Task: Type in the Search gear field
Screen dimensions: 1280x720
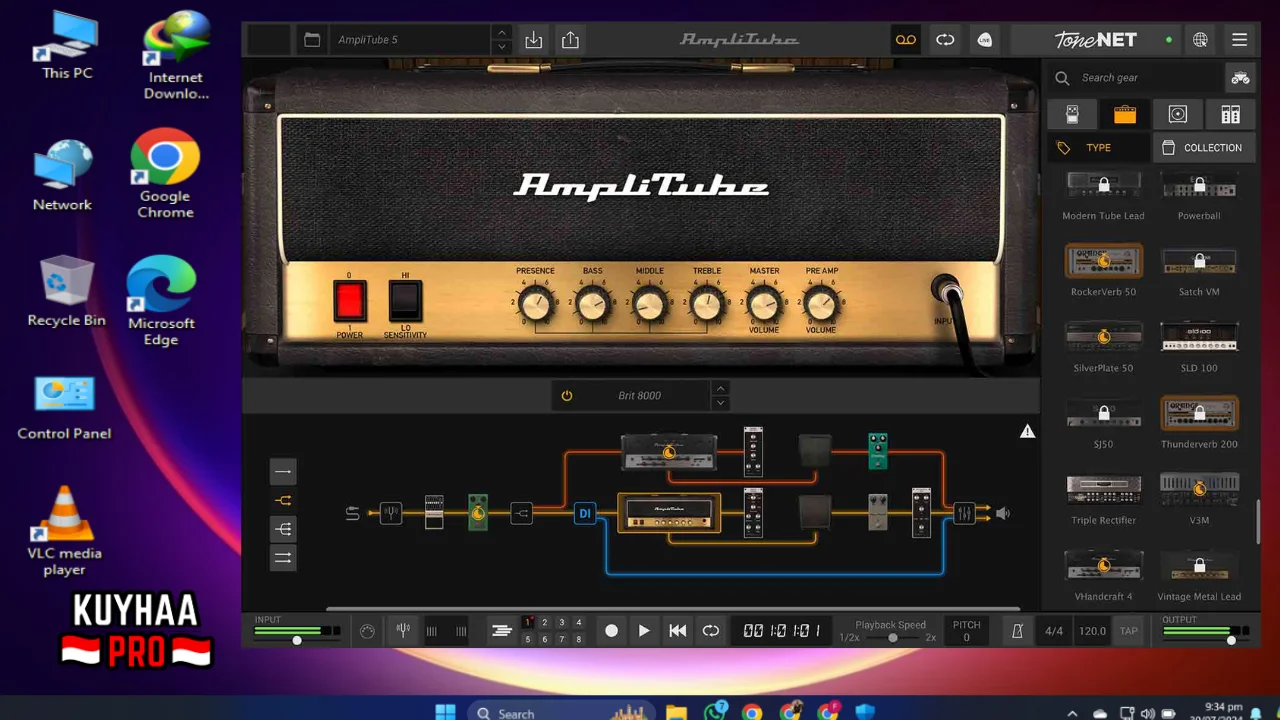Action: click(1135, 78)
